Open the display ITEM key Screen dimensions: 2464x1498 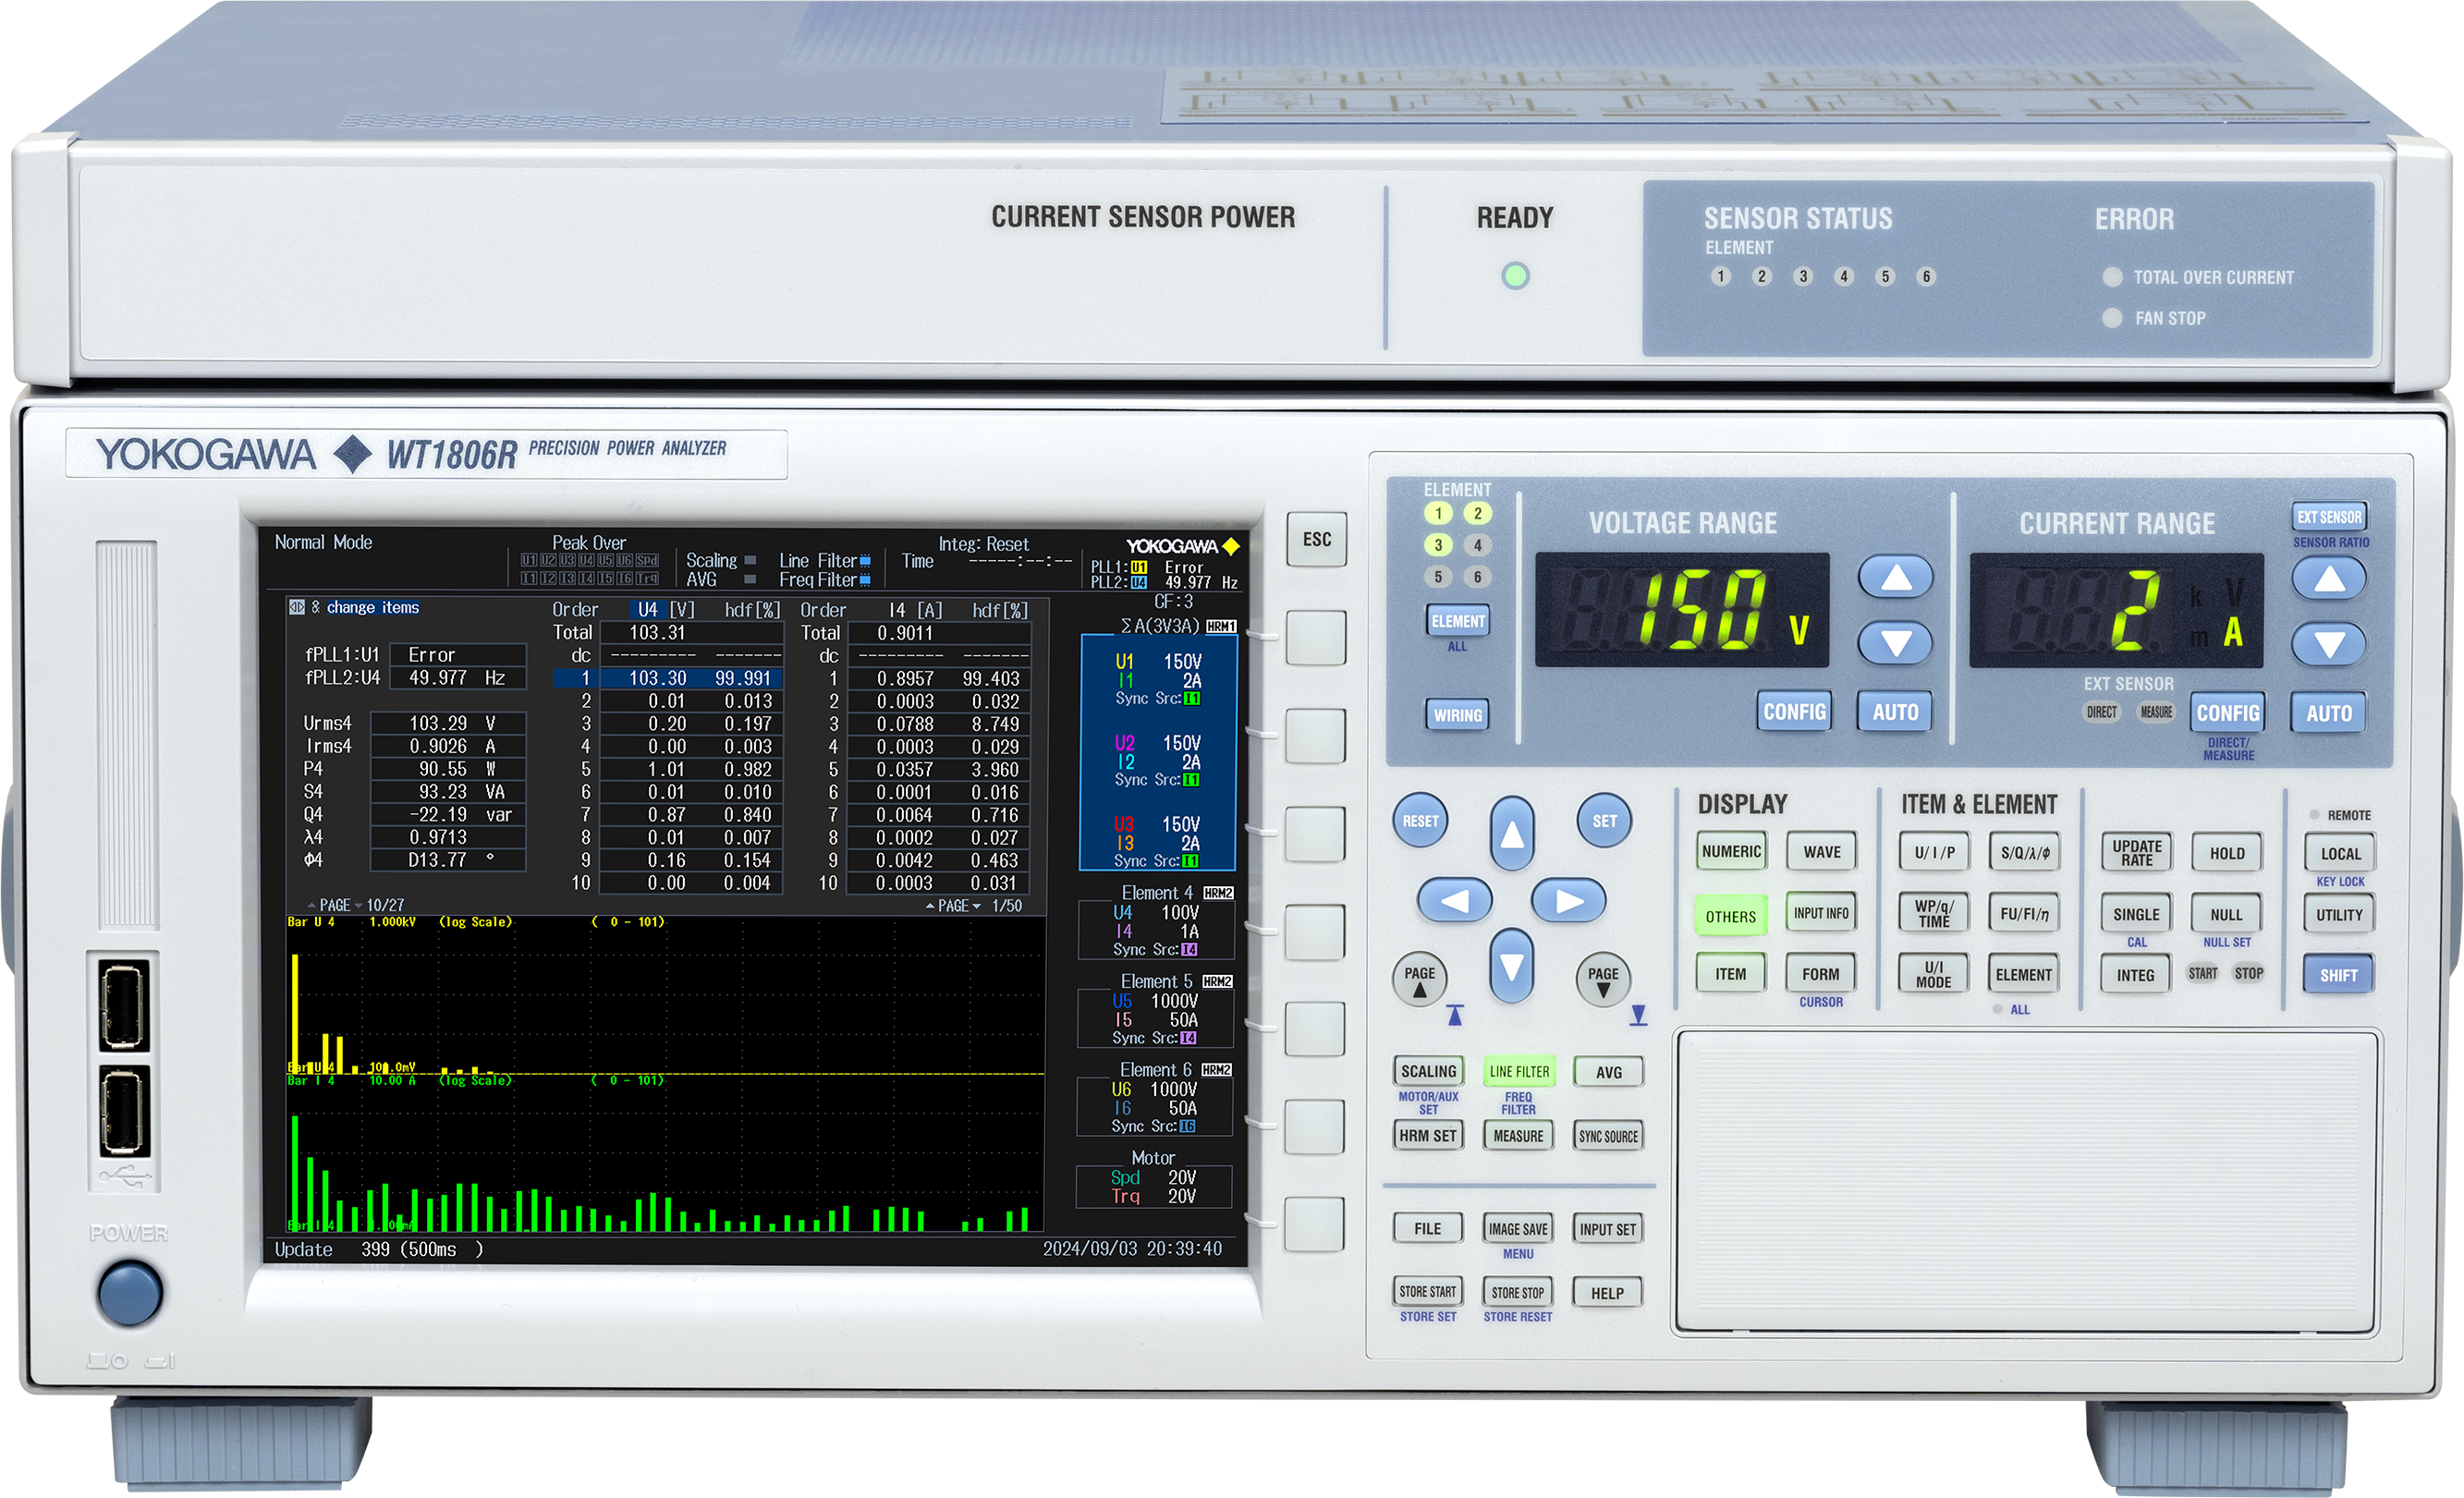click(x=1731, y=974)
